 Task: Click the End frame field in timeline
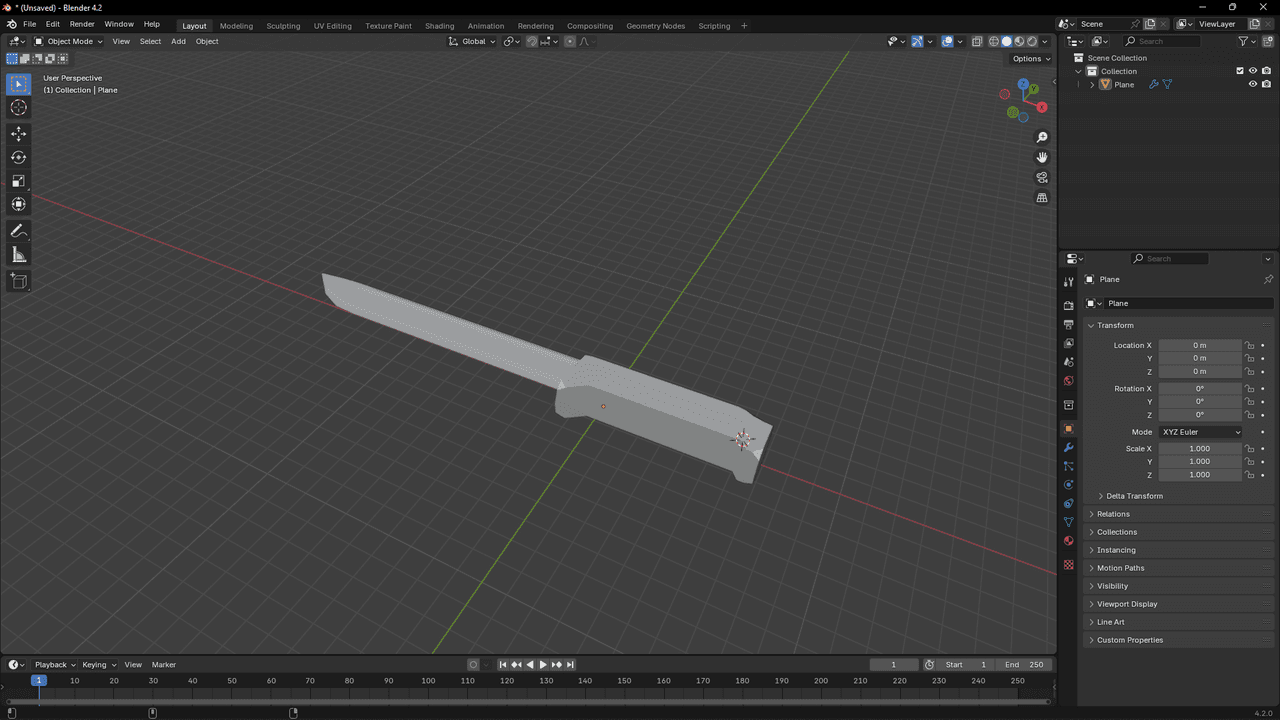click(1025, 665)
